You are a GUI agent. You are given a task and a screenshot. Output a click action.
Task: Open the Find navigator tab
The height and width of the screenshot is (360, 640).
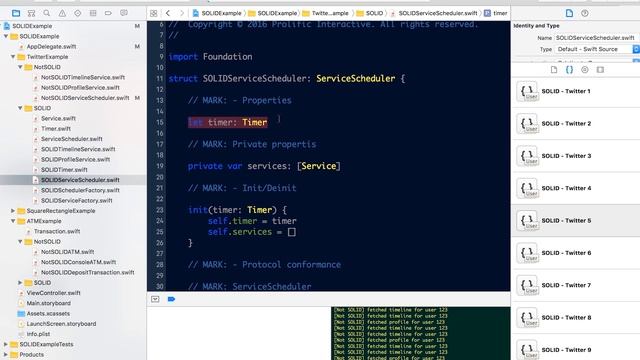47,13
